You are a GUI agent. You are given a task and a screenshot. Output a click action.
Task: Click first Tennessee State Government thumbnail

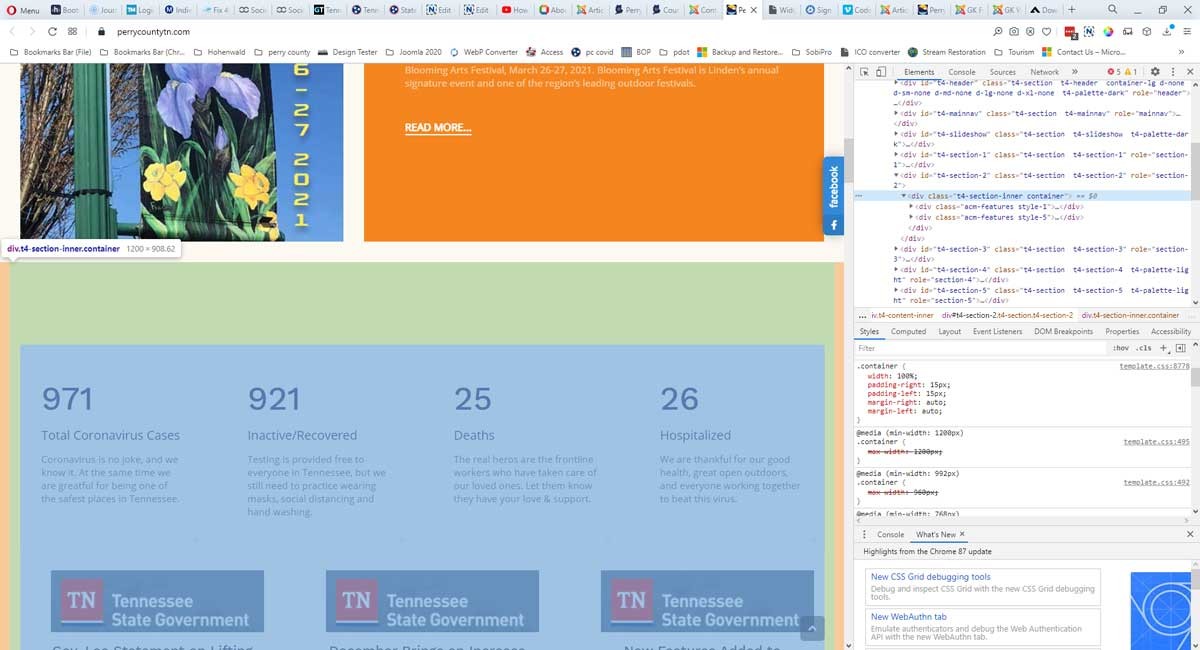[157, 601]
